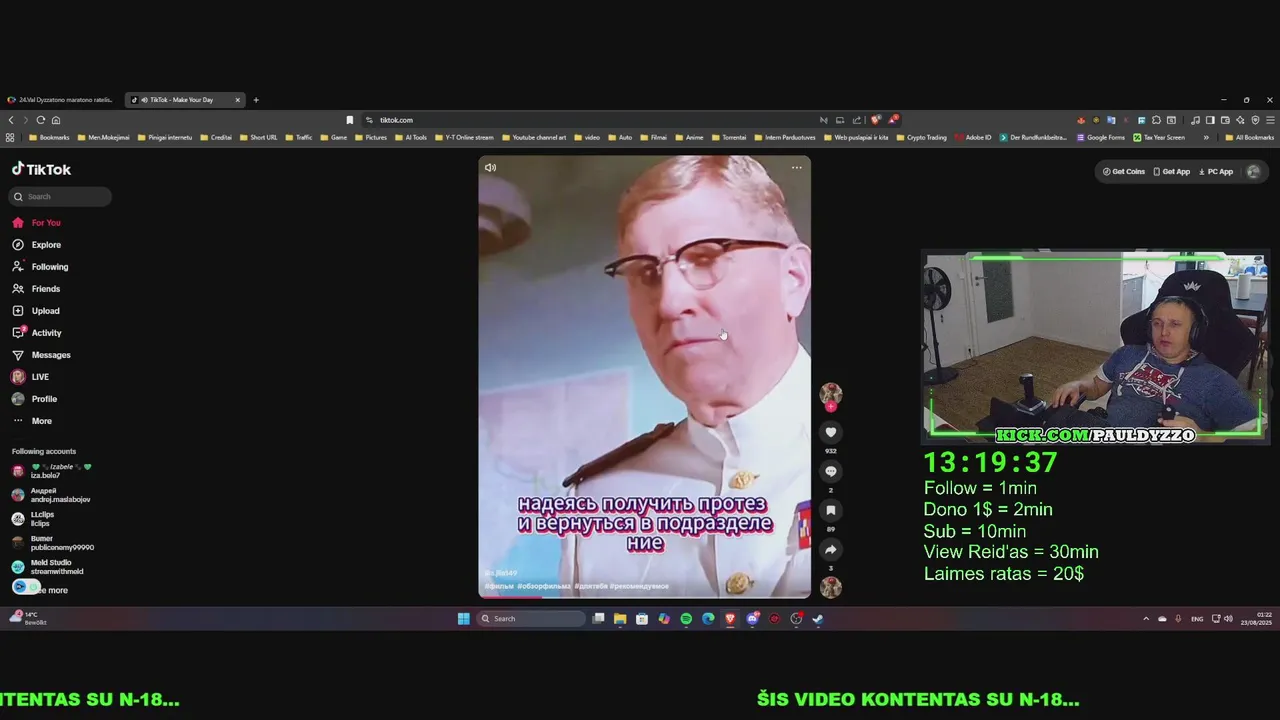Open Spotify from the taskbar
This screenshot has height=720, width=1280.
click(x=686, y=619)
